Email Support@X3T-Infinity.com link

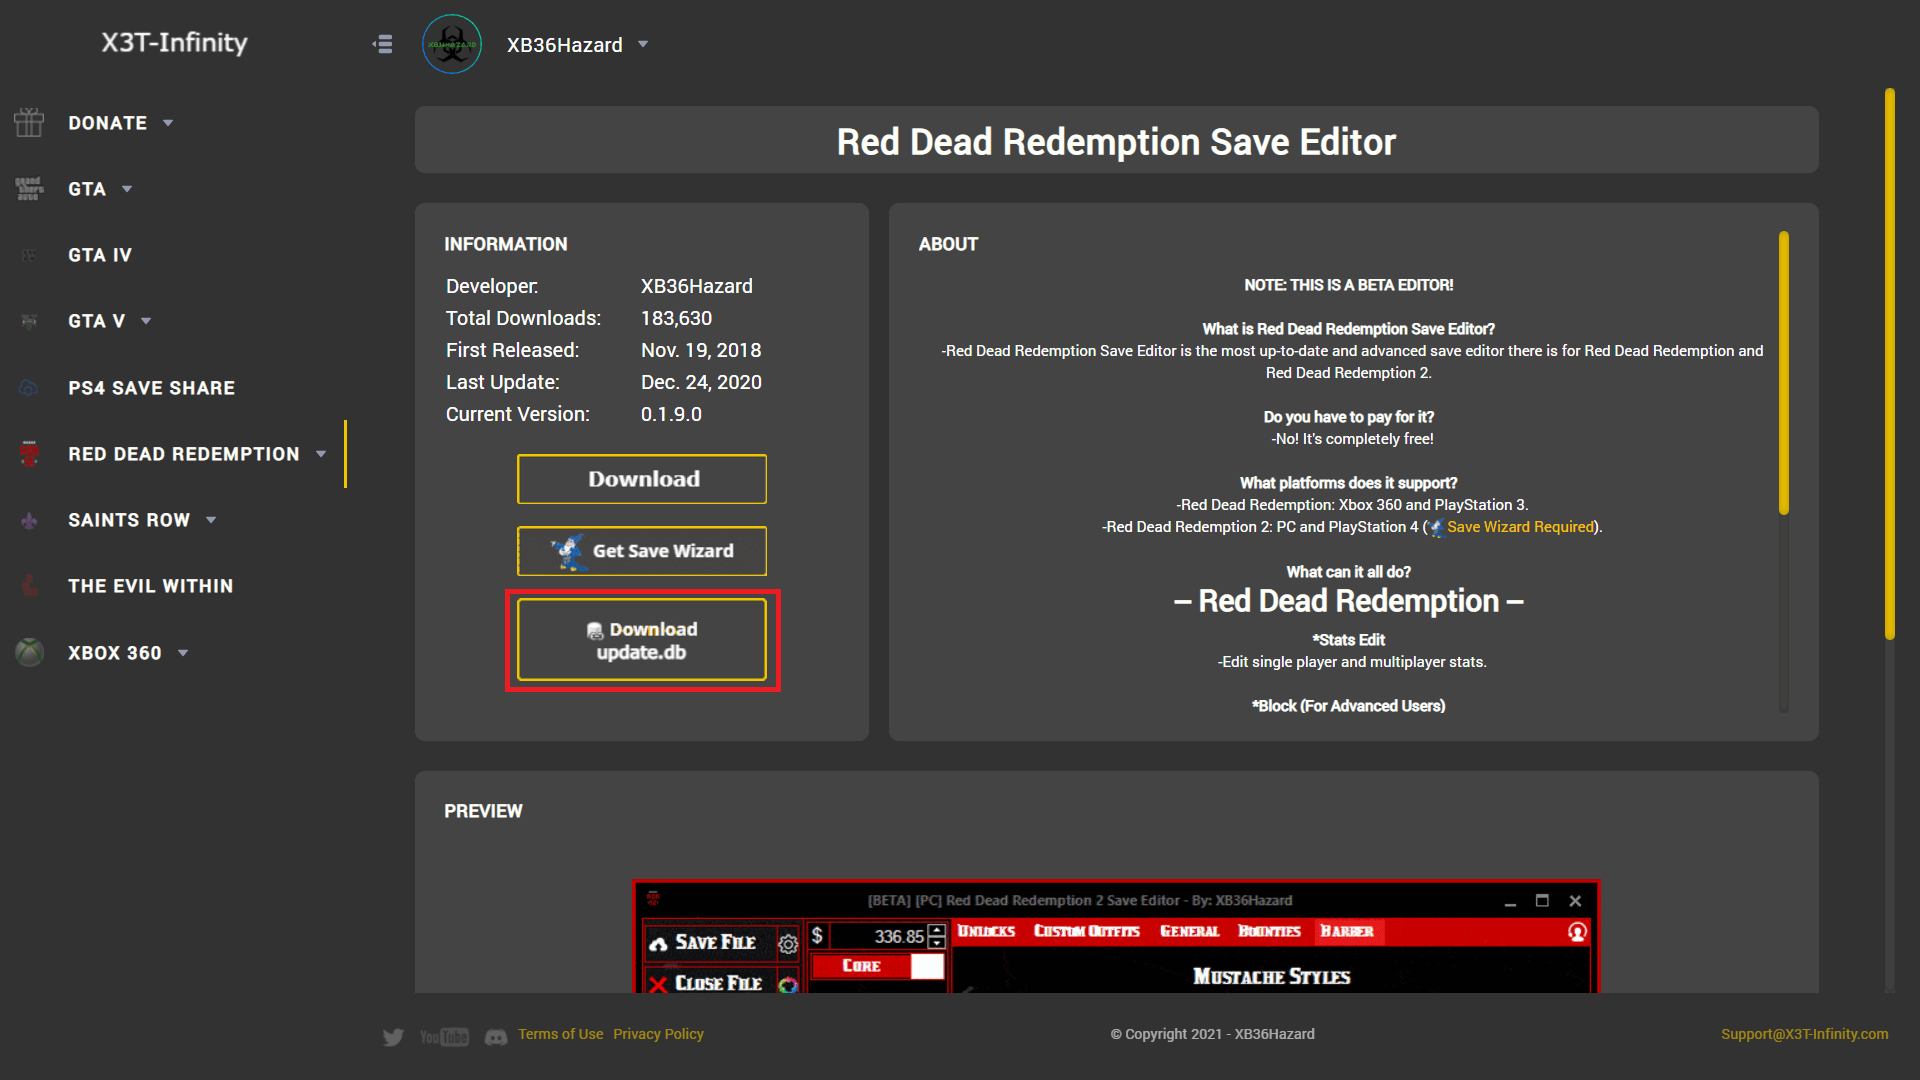[1805, 1034]
